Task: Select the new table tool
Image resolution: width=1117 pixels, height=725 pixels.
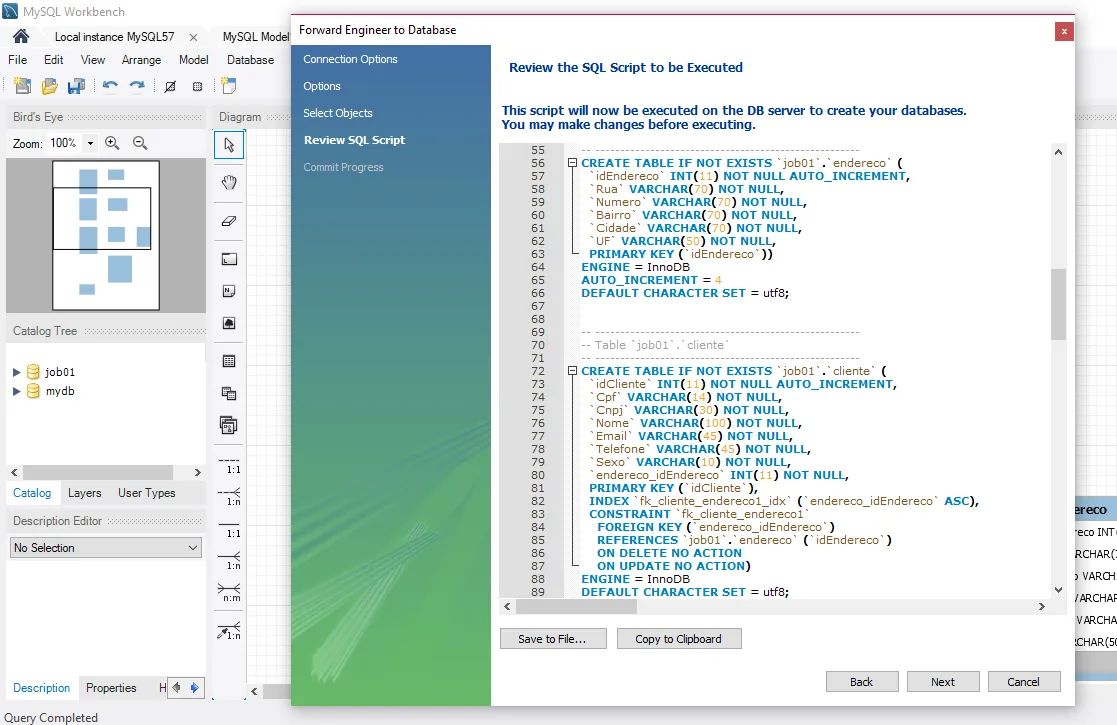Action: [229, 361]
